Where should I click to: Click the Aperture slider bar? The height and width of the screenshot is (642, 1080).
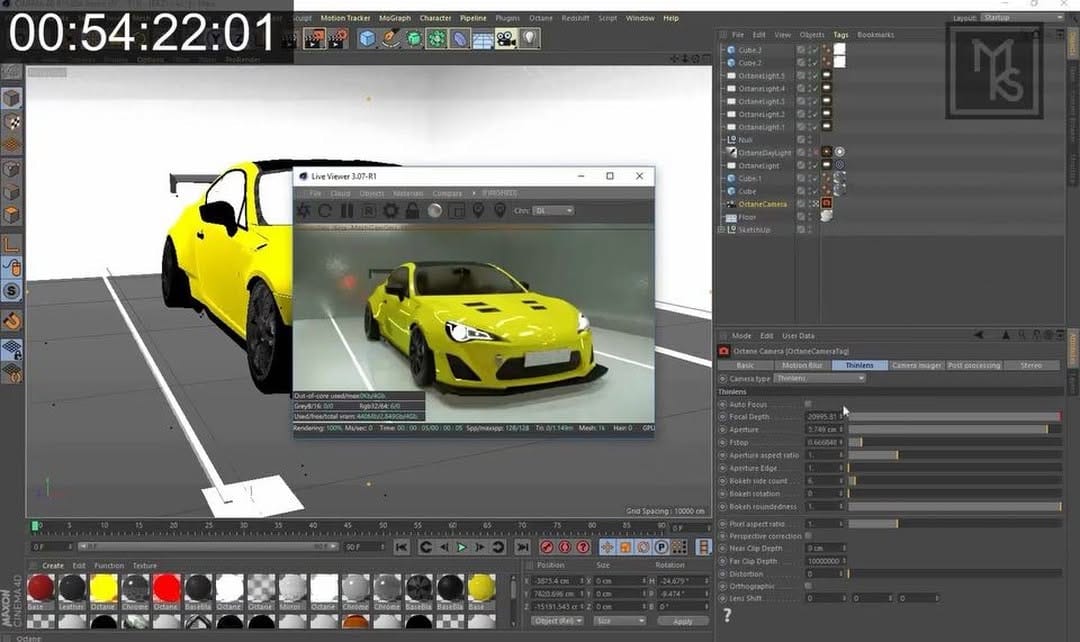point(955,429)
